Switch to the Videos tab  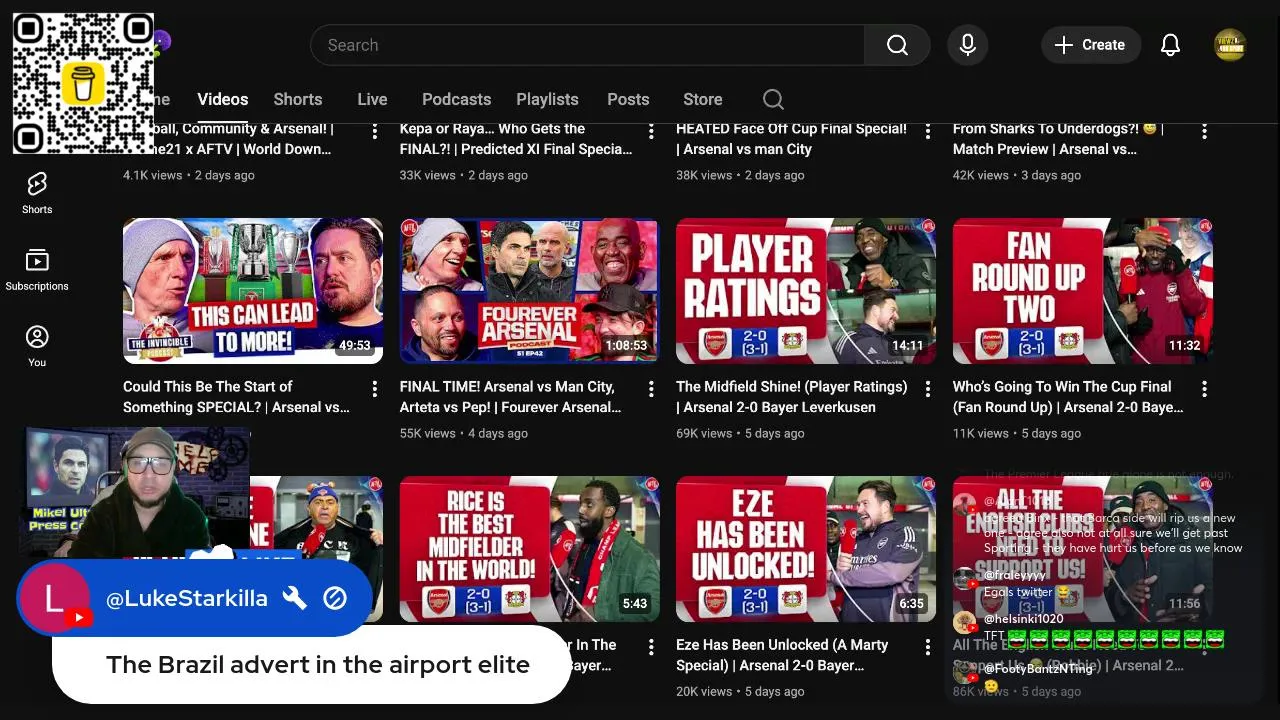tap(222, 99)
